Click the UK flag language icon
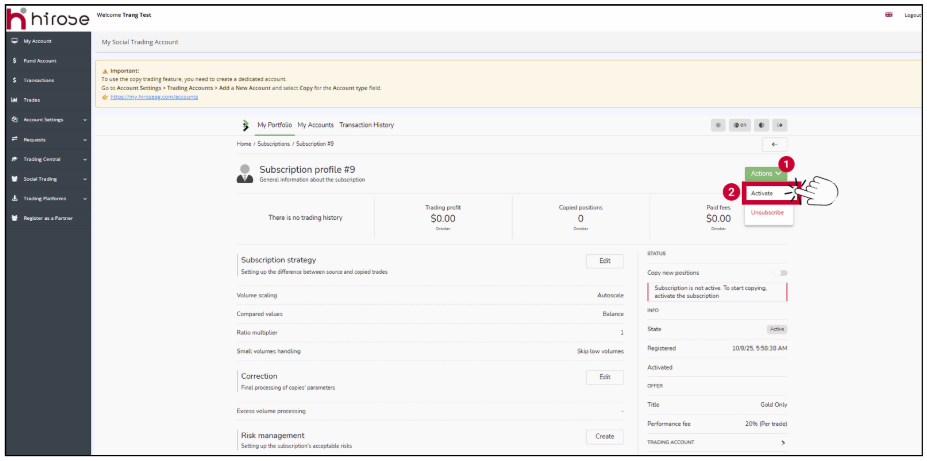 point(888,15)
